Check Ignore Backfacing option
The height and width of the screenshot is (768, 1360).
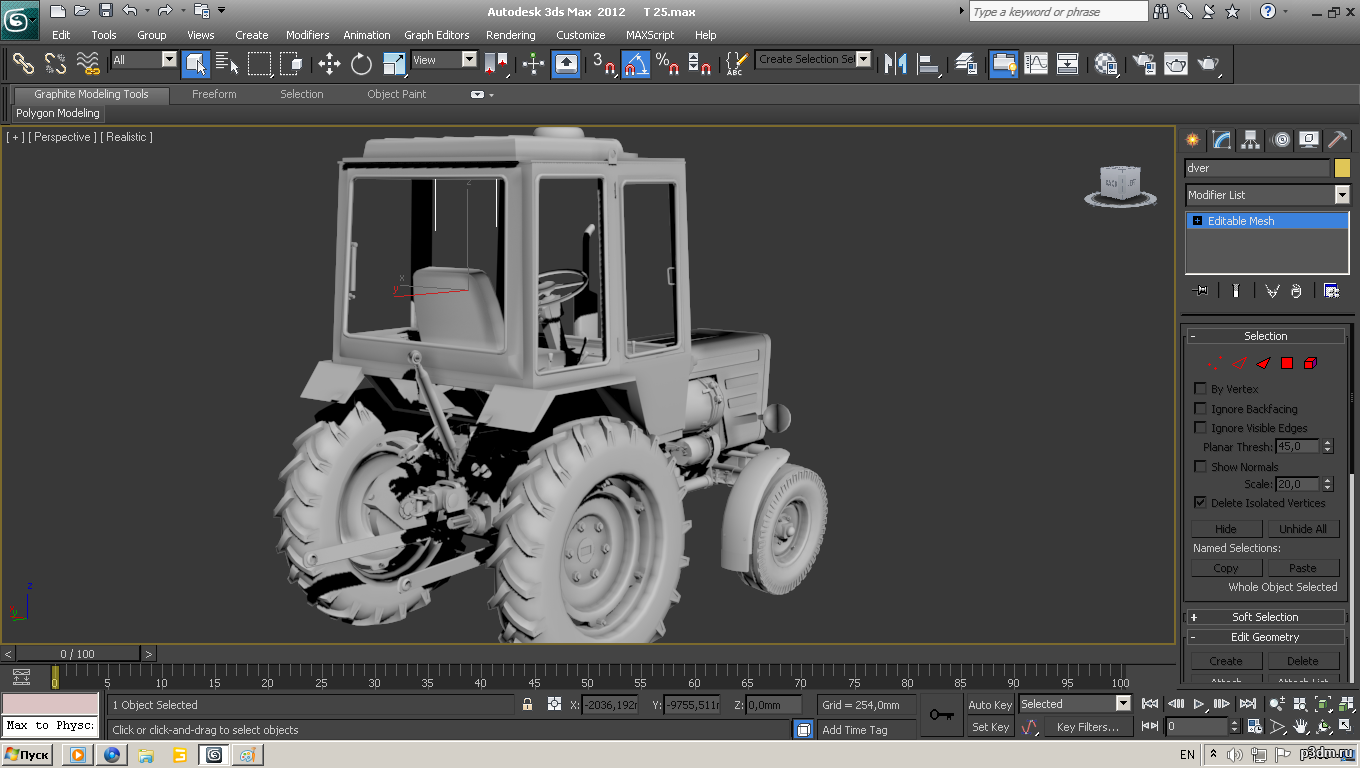click(x=1201, y=408)
